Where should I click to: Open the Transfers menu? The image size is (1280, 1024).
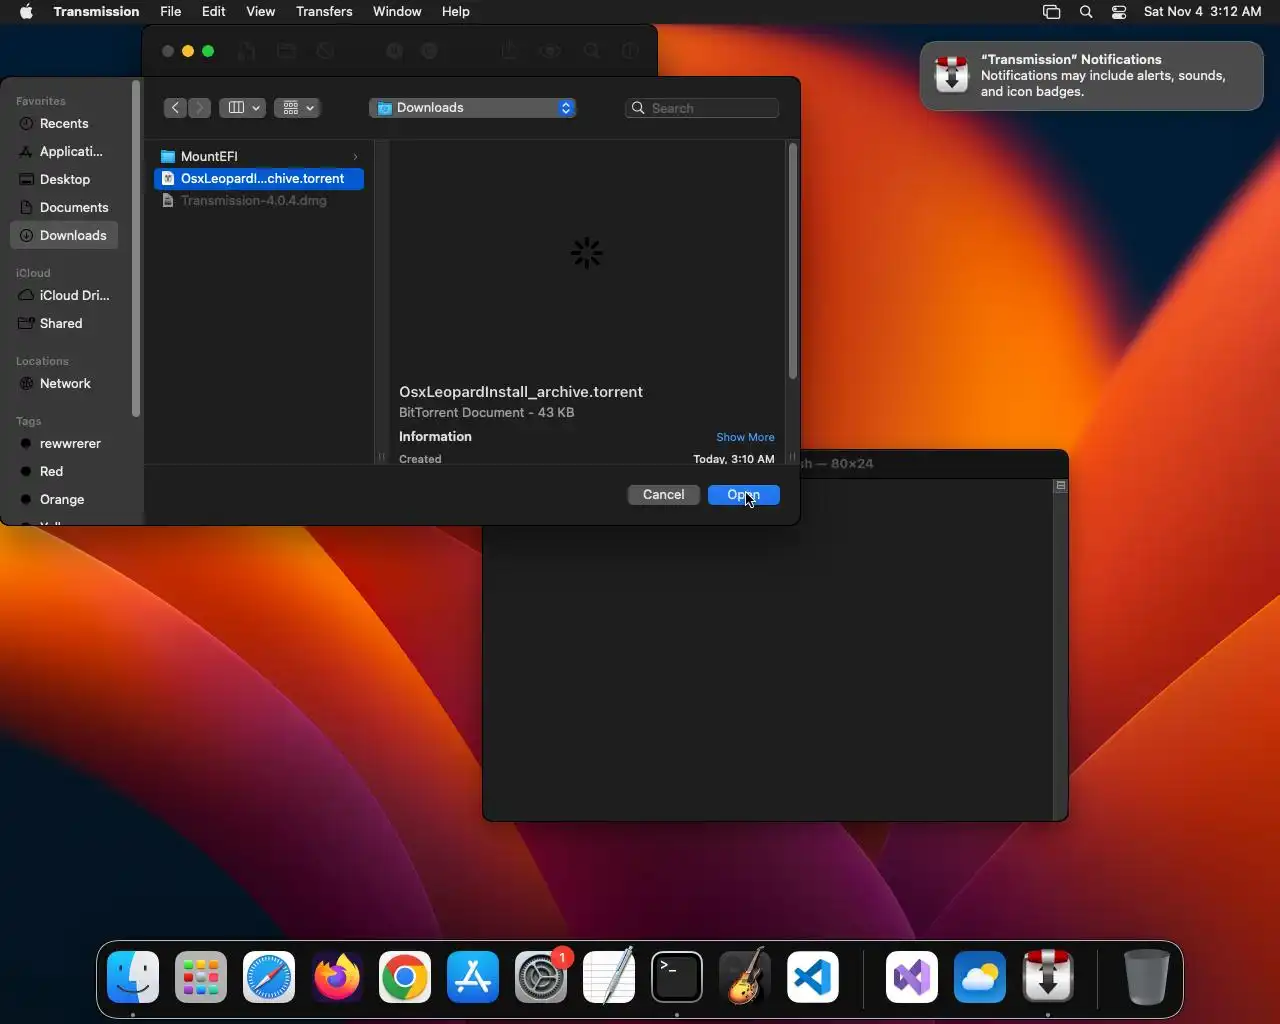coord(324,12)
